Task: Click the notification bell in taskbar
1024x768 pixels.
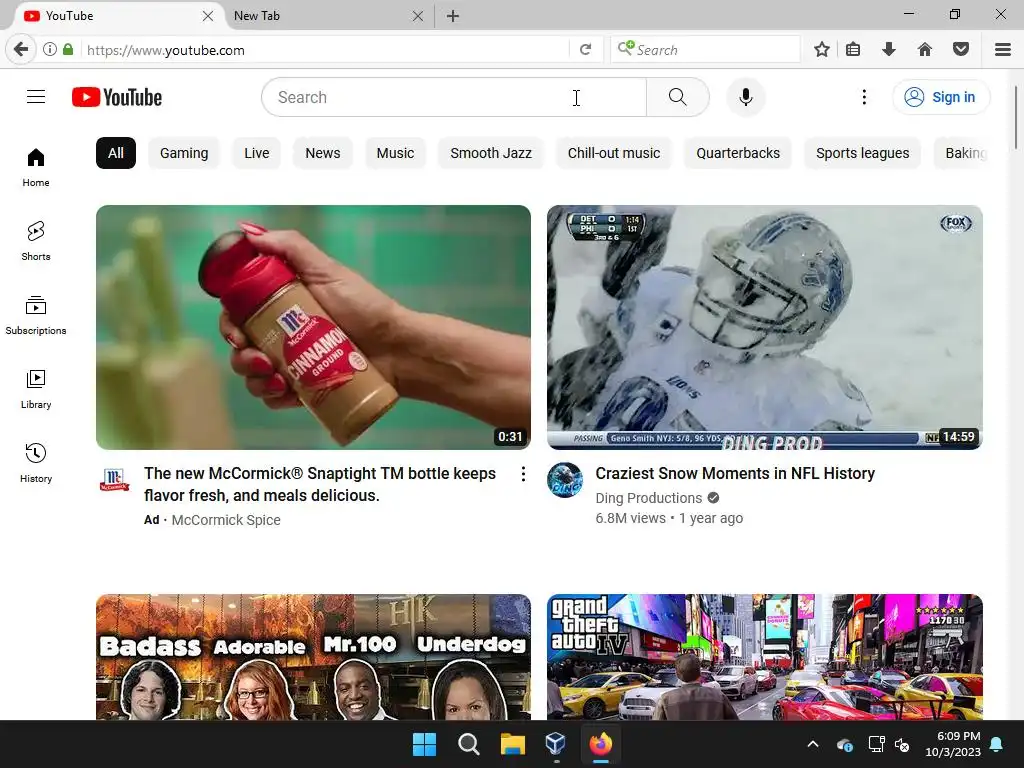Action: point(997,744)
